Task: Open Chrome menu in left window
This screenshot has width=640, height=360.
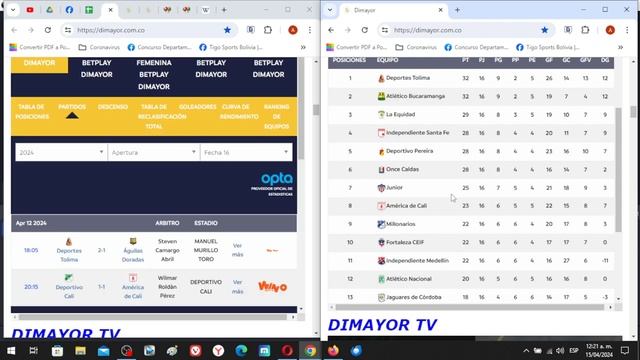Action: coord(310,30)
